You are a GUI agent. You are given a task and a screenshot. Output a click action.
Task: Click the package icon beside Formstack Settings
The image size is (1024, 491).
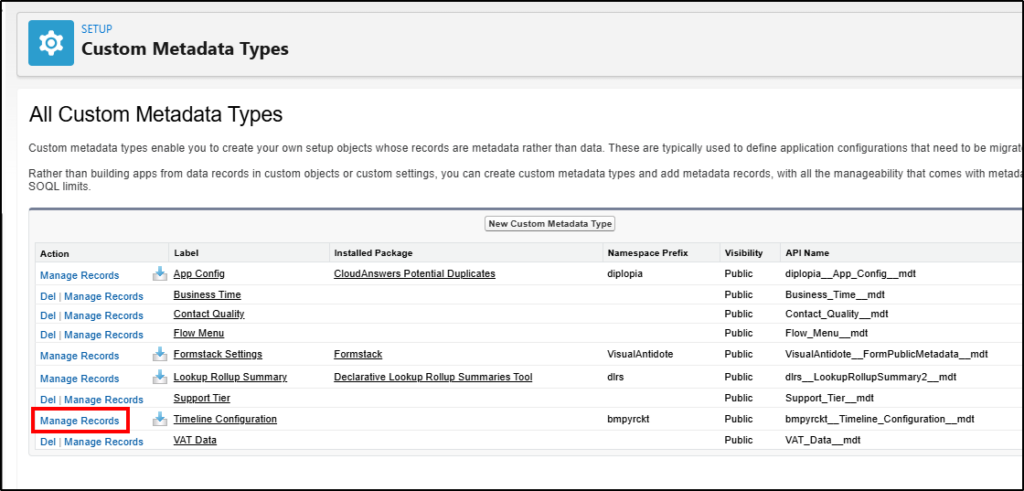point(160,355)
